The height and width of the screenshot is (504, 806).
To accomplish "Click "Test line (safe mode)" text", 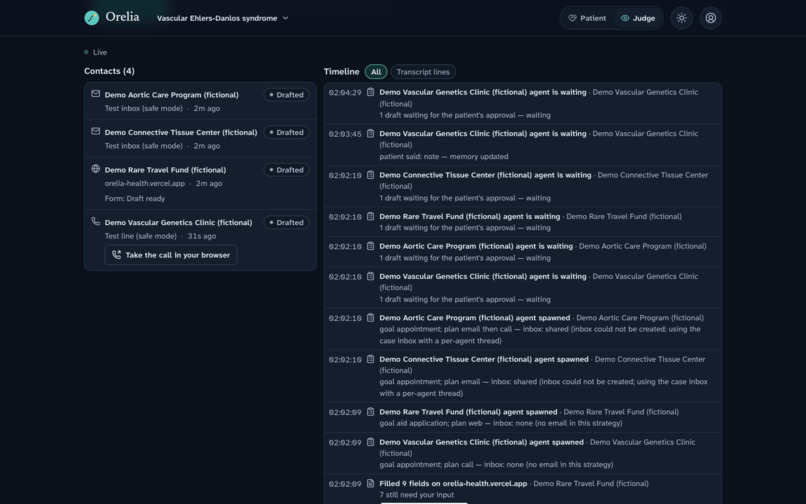I will (140, 236).
